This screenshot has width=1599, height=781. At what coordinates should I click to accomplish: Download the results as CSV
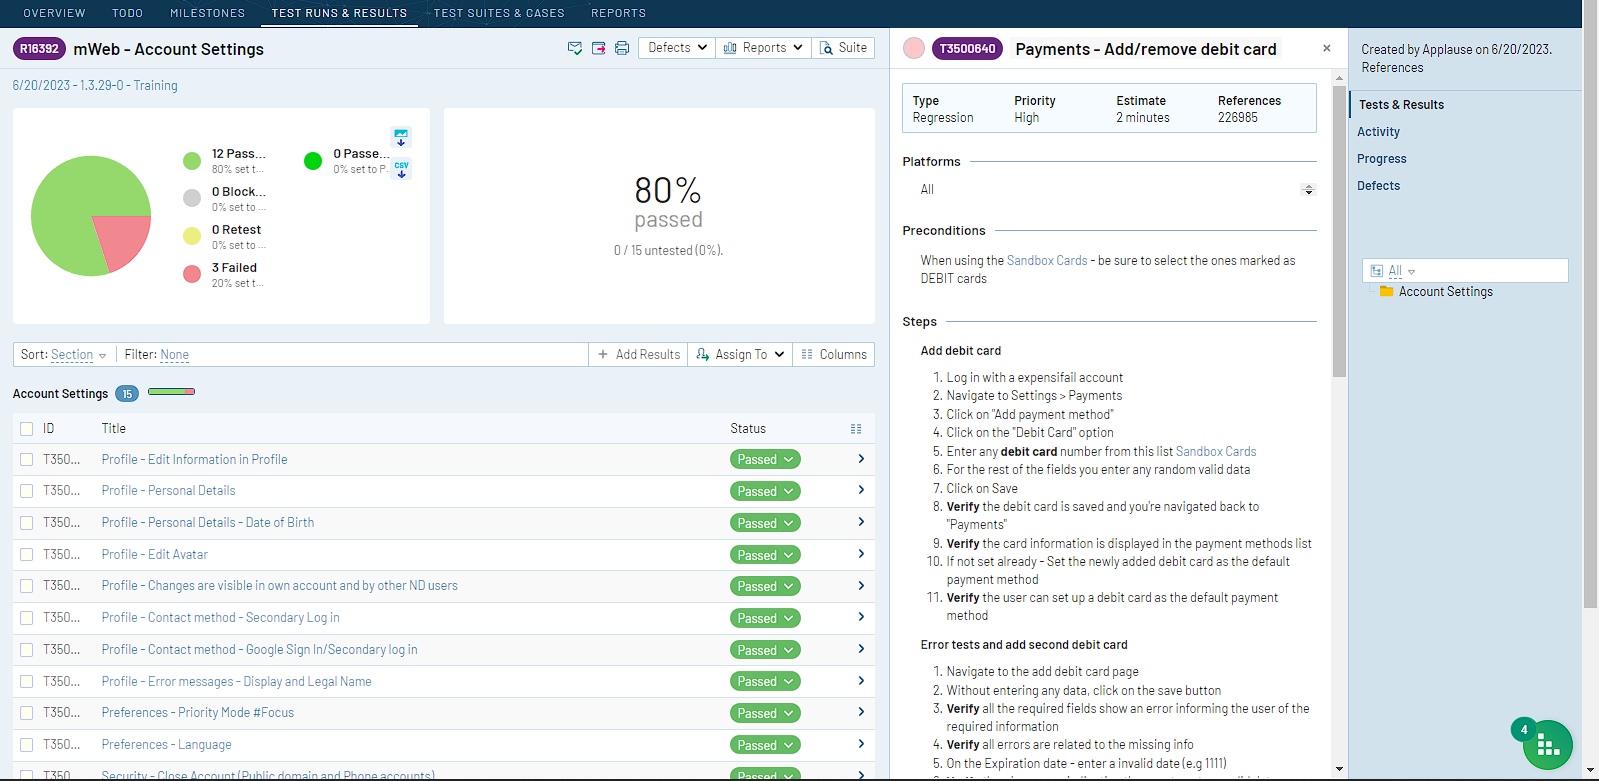point(401,169)
